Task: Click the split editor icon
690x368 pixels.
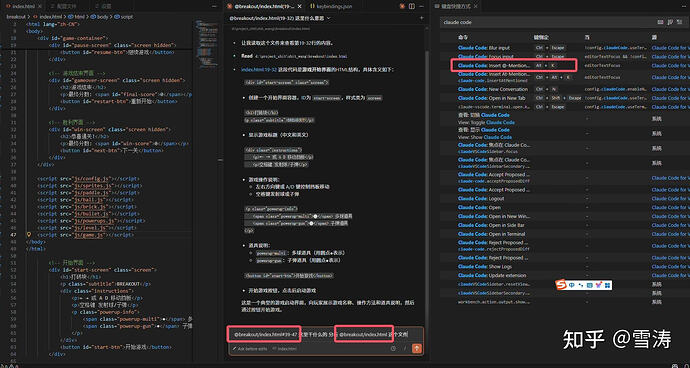Action: [412, 7]
